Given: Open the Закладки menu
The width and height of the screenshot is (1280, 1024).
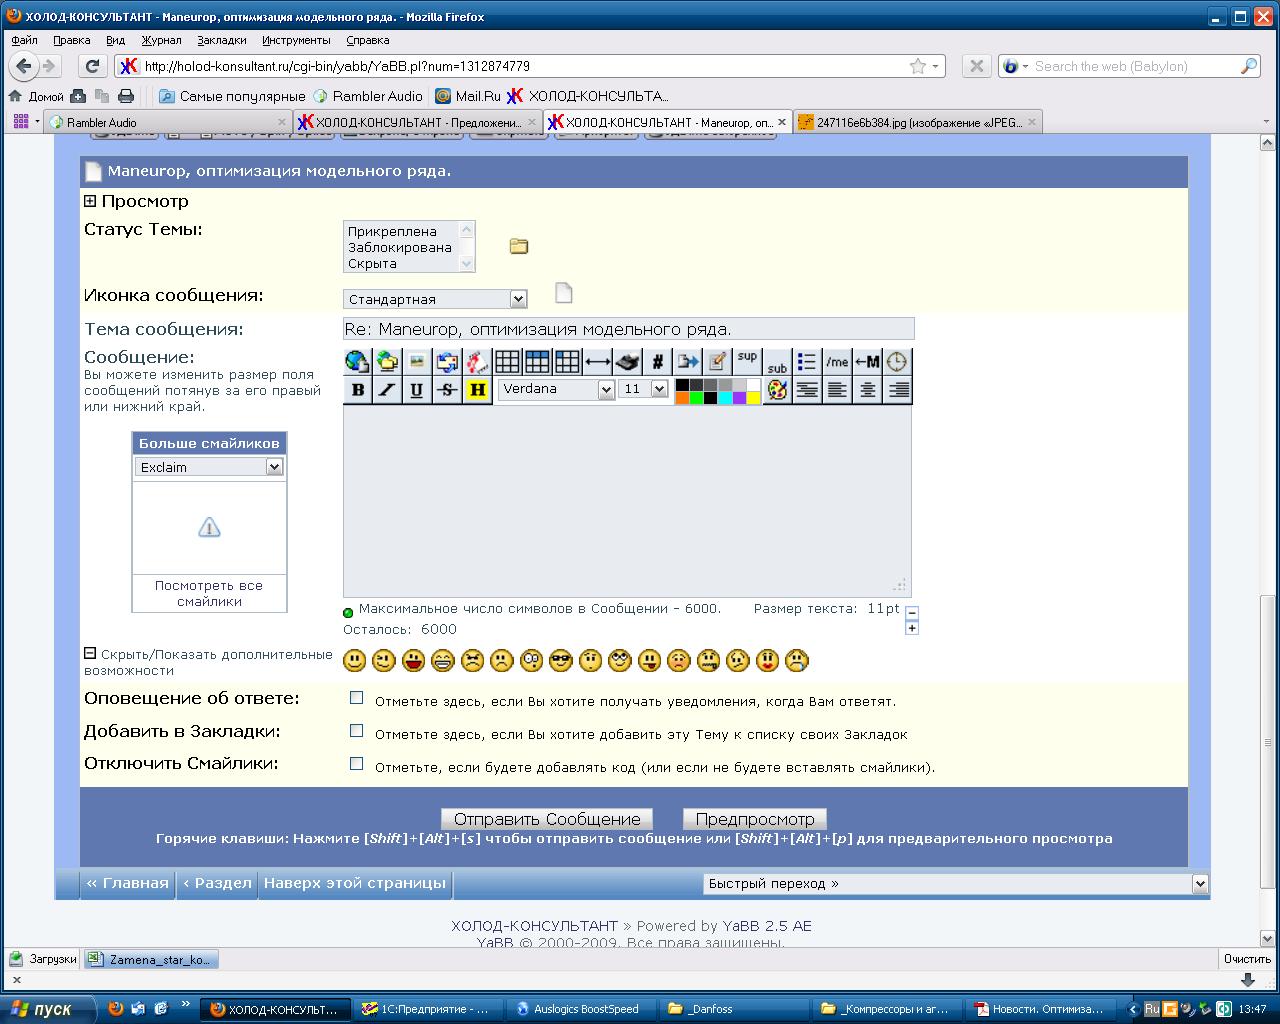Looking at the screenshot, I should 221,40.
